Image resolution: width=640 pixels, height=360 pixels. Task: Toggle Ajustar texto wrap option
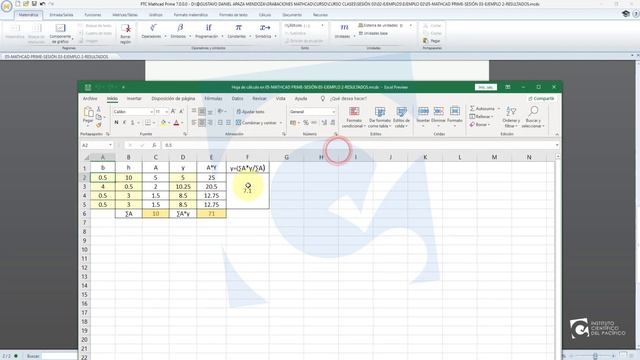click(250, 111)
